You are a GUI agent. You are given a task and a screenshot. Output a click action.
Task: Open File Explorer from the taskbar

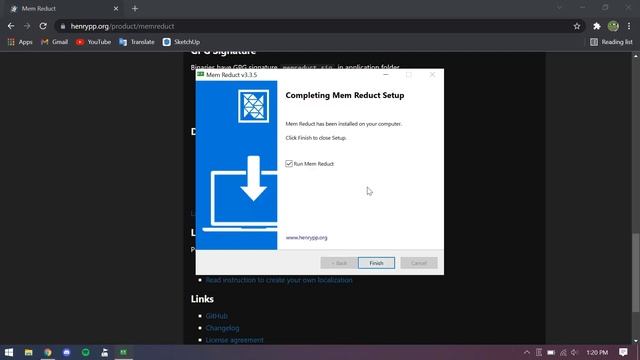click(x=29, y=352)
